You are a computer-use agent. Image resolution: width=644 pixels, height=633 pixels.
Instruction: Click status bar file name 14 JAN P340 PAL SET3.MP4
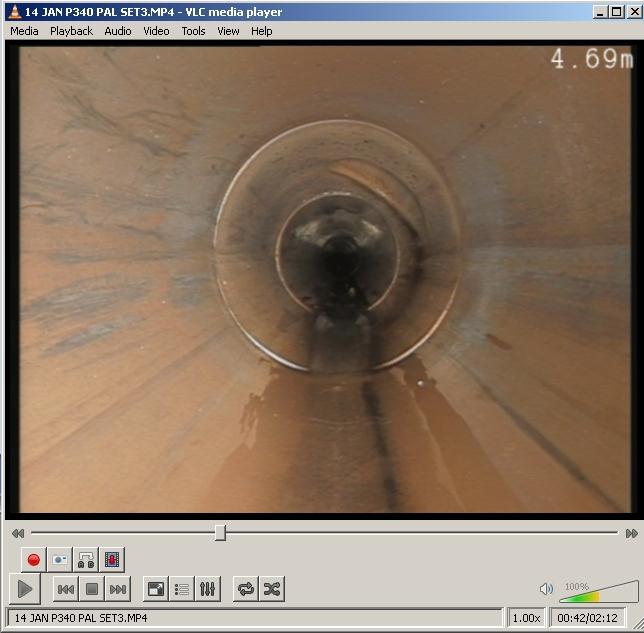[x=81, y=618]
